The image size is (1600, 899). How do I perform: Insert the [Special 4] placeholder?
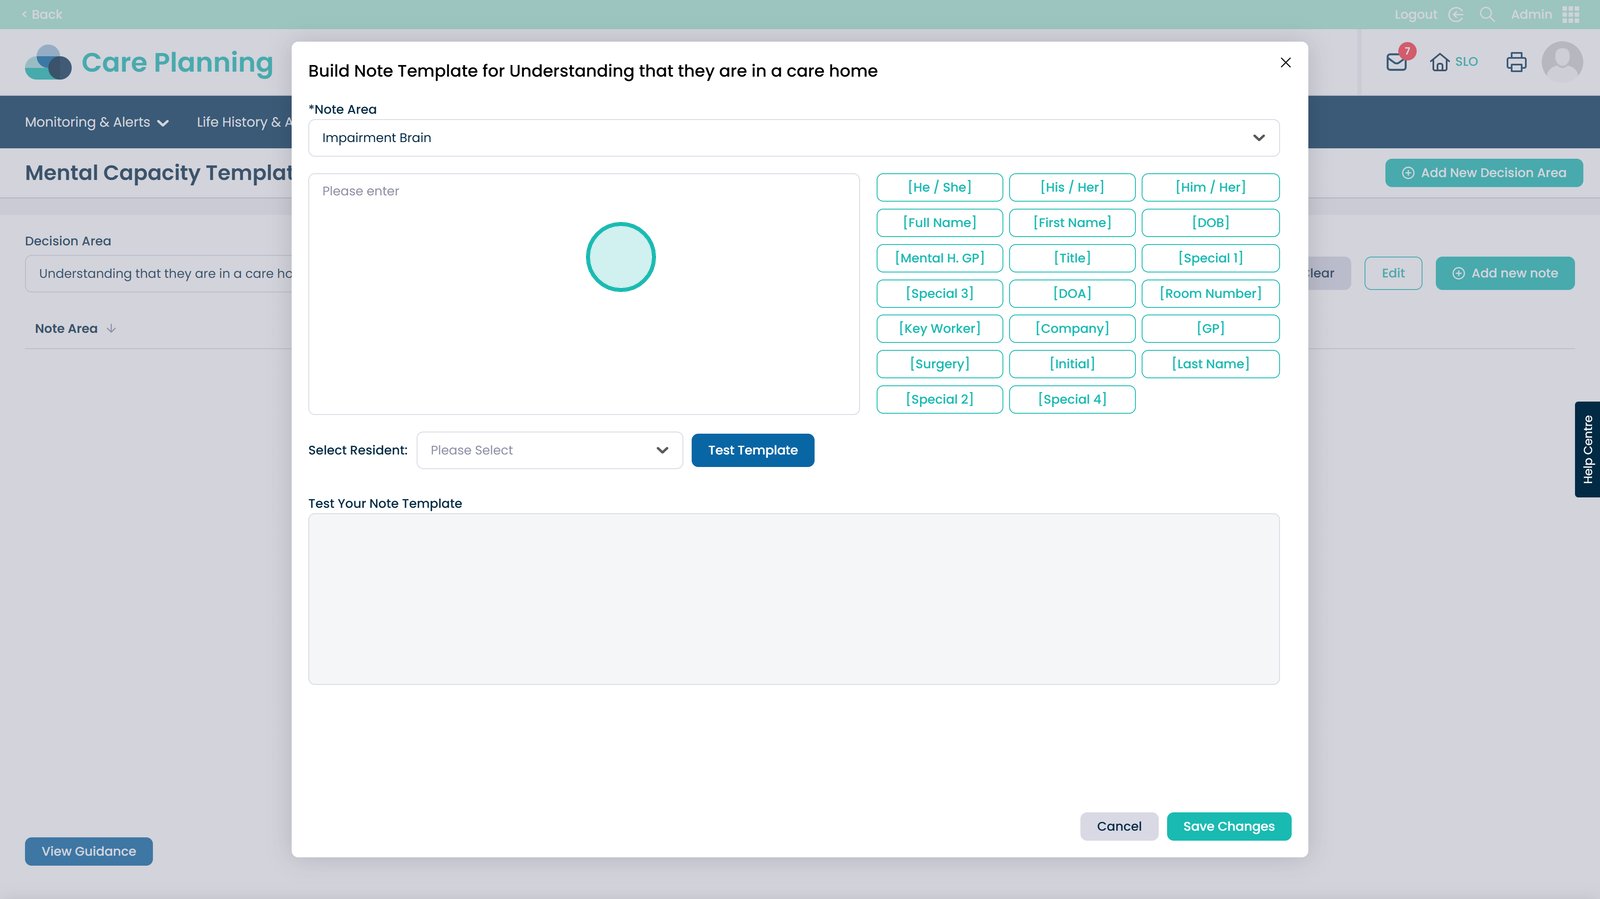click(1072, 399)
